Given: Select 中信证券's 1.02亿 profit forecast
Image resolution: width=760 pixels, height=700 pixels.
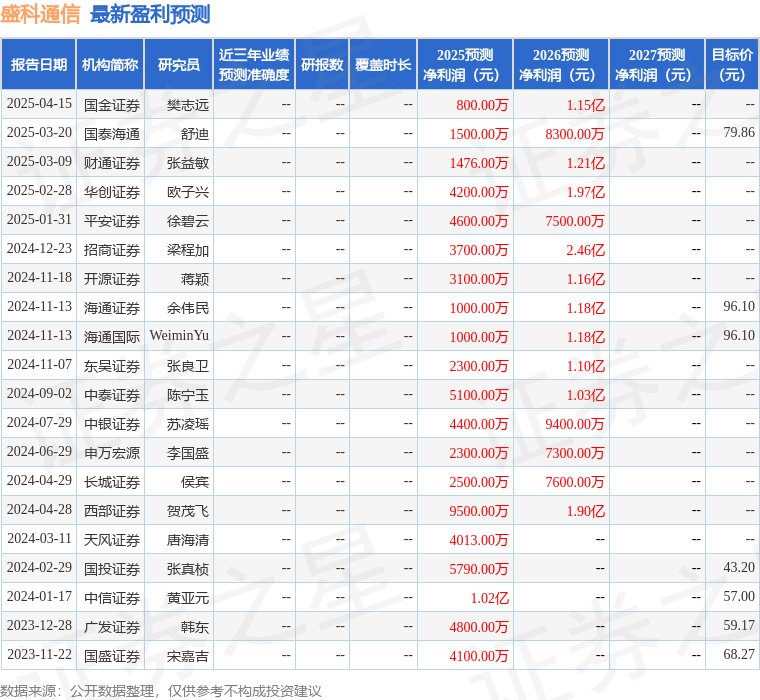Looking at the screenshot, I should 489,598.
